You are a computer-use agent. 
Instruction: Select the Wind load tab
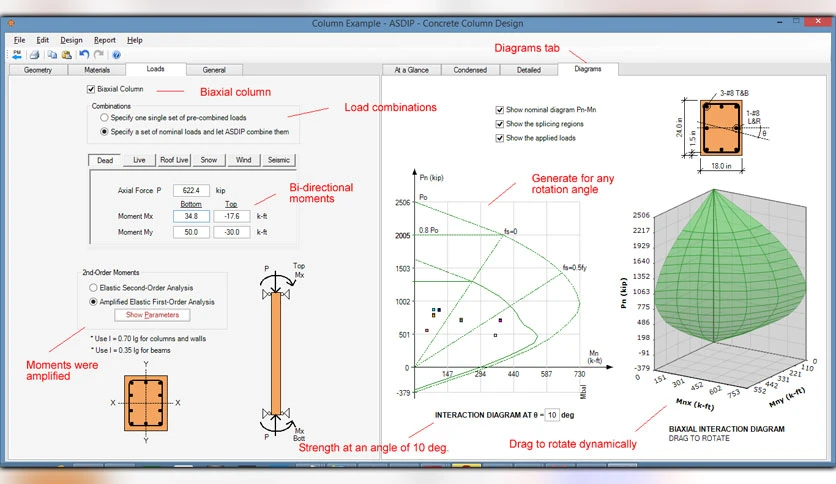point(244,160)
